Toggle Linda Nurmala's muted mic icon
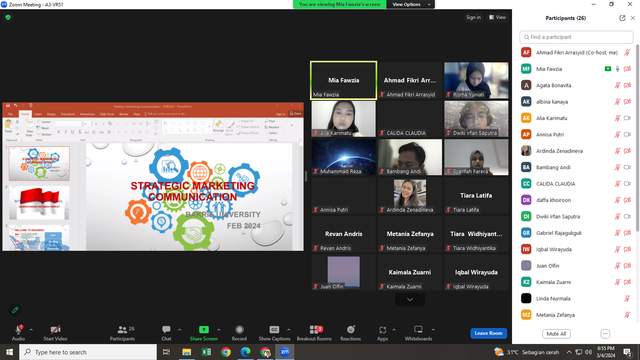This screenshot has width=640, height=360. (x=627, y=298)
